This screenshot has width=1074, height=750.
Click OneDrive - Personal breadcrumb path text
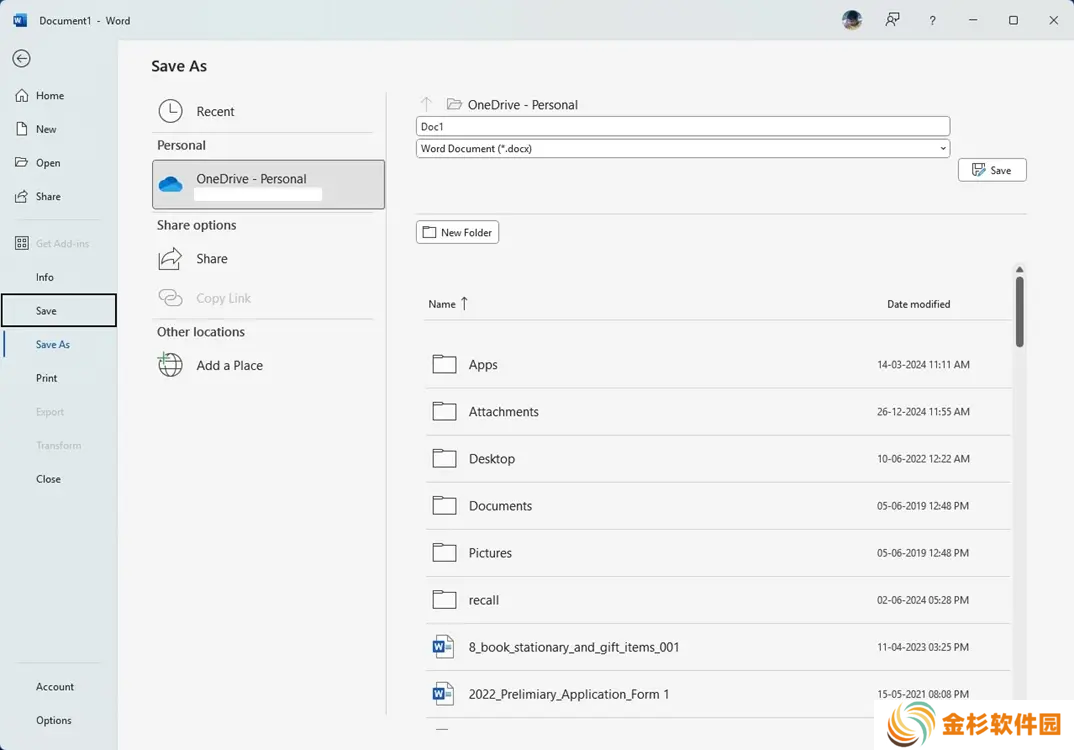523,104
